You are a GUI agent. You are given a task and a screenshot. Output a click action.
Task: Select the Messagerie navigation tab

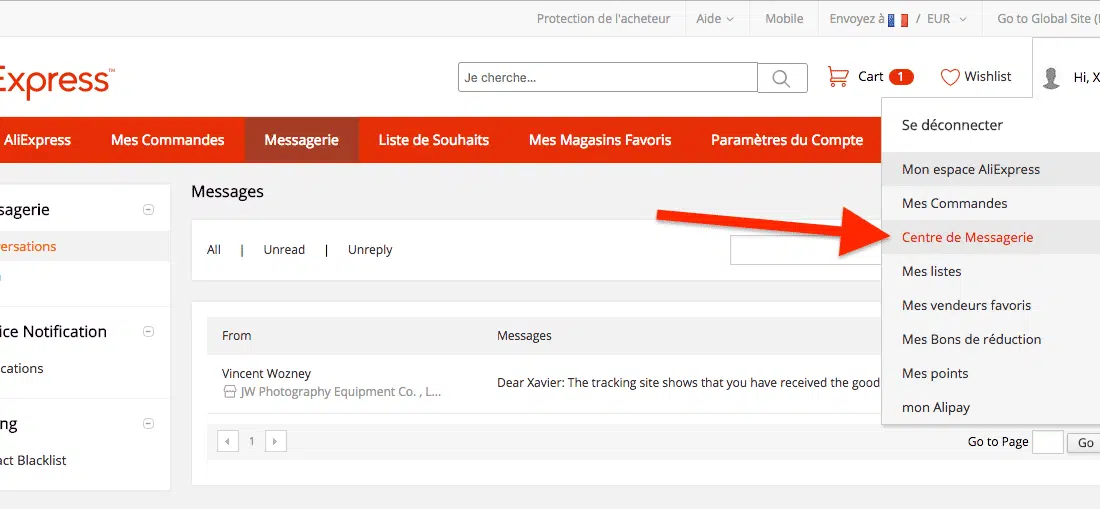pos(302,140)
